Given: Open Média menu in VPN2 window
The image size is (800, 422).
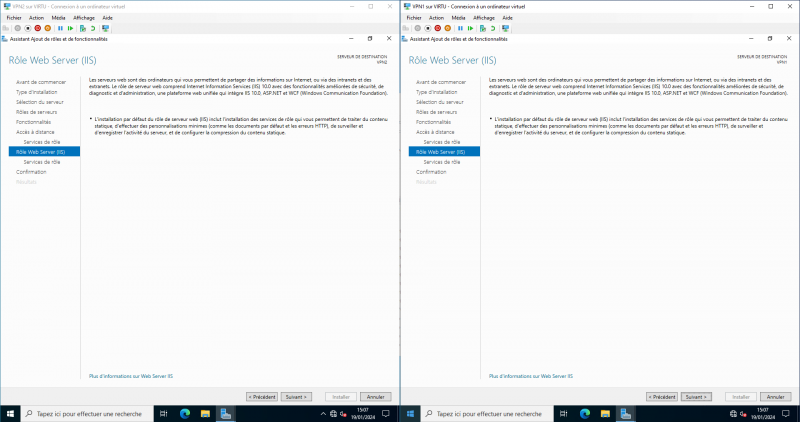Looking at the screenshot, I should 58,18.
